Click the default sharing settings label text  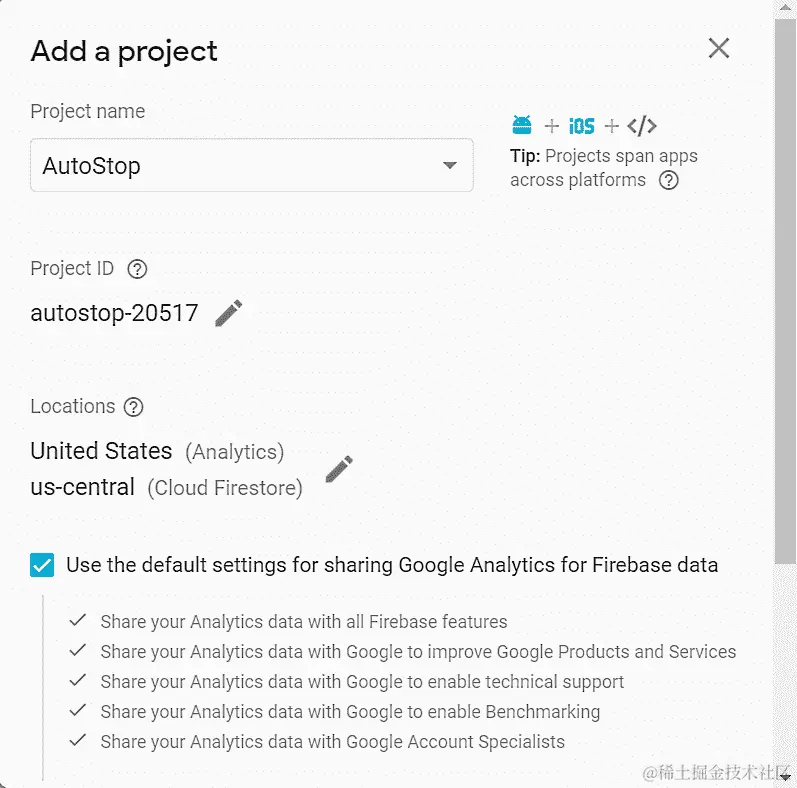392,565
